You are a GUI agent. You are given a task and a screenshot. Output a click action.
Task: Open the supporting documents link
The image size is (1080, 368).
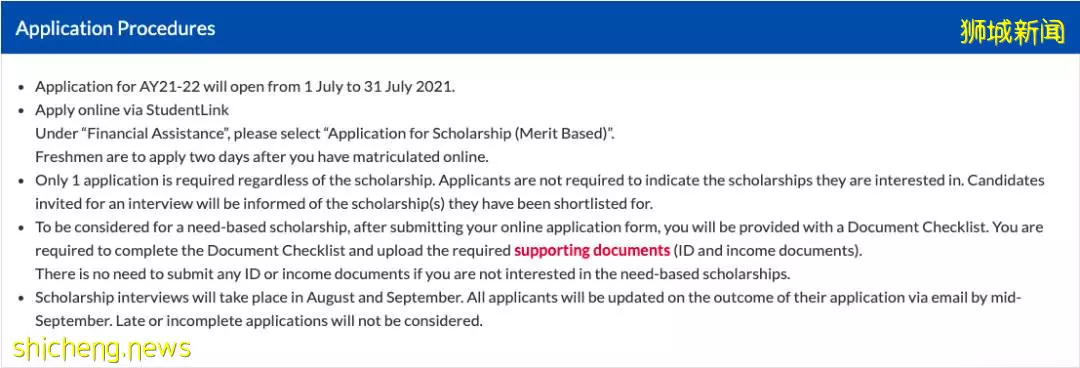[592, 250]
